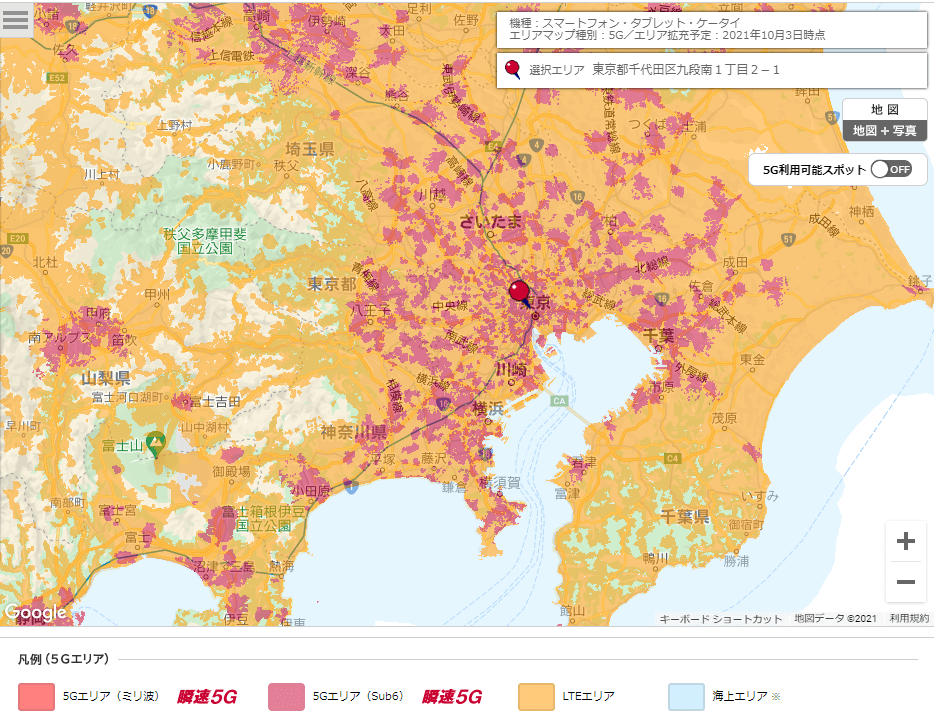The image size is (934, 721).
Task: Click the Google logo on the map
Action: click(35, 612)
